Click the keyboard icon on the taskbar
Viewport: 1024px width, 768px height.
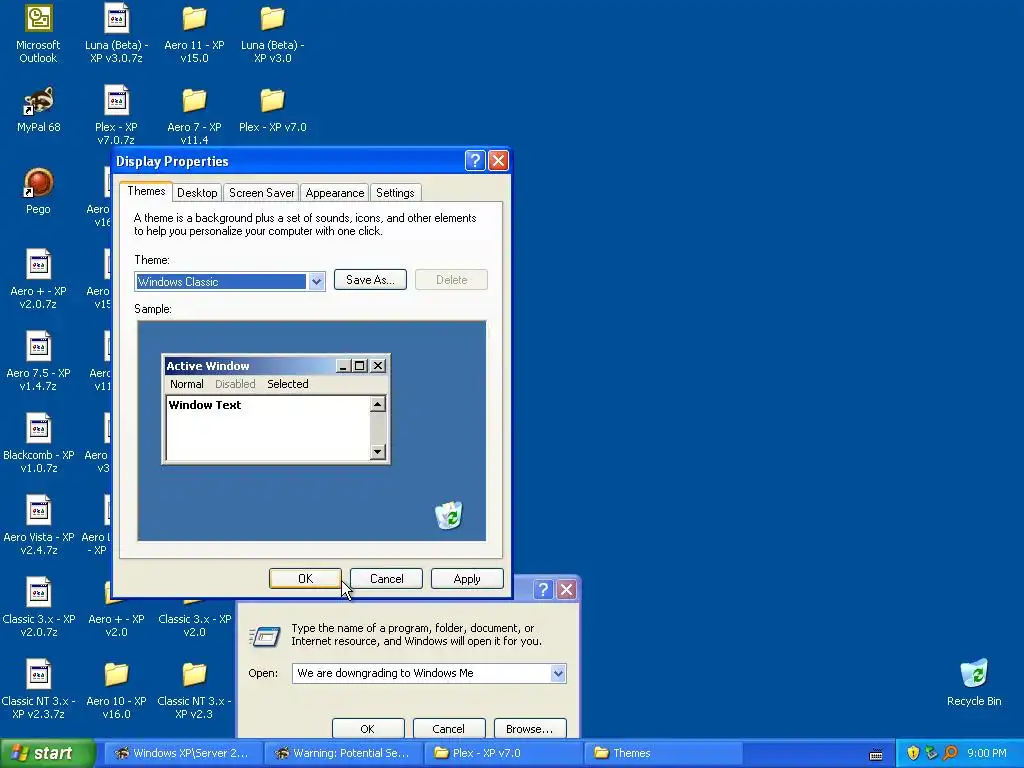[x=876, y=754]
